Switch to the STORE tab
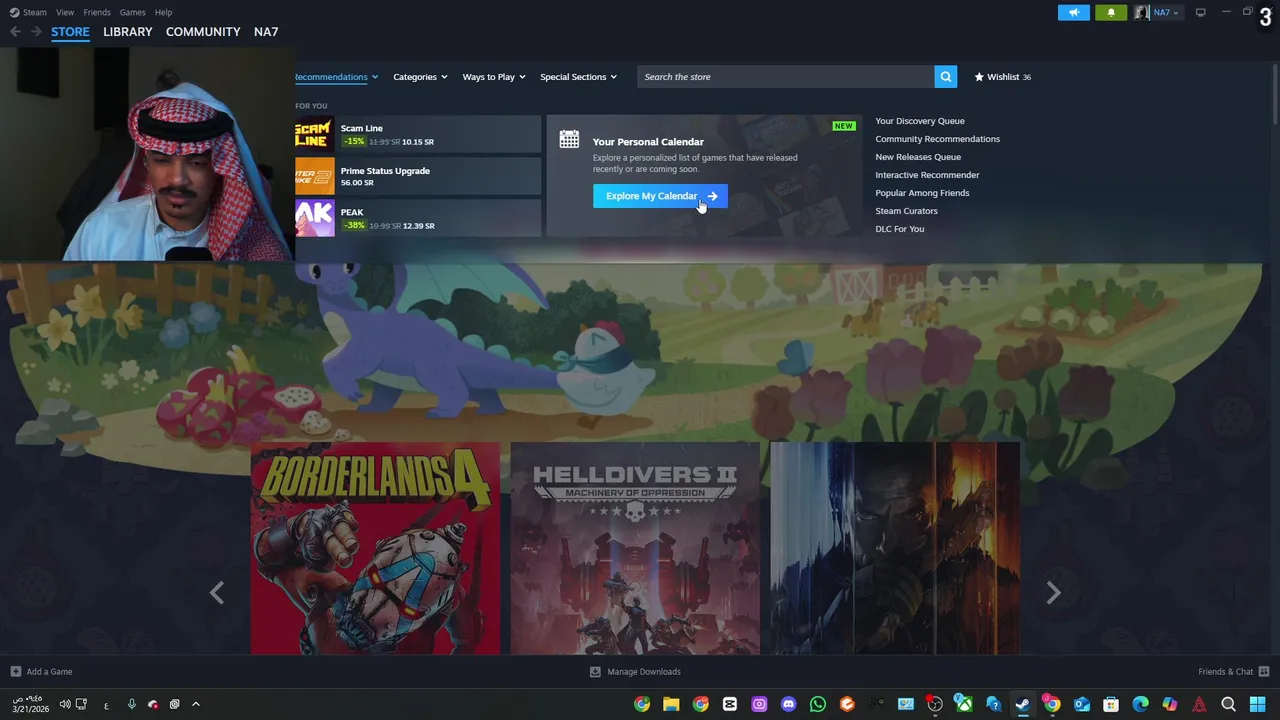This screenshot has width=1280, height=720. [x=70, y=32]
